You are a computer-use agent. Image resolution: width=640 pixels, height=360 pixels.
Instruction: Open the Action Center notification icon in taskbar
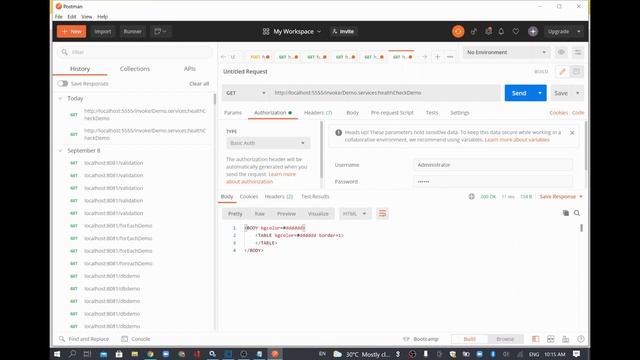[576, 354]
